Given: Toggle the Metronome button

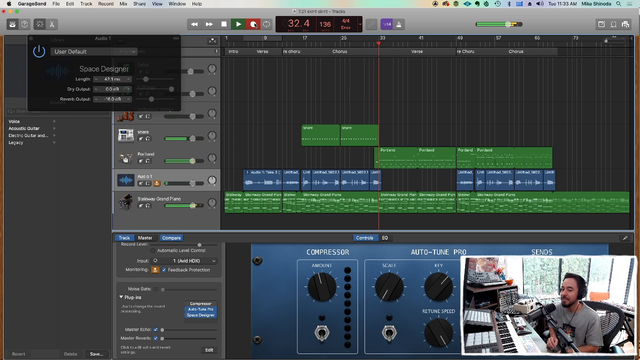Looking at the screenshot, I should click(399, 24).
